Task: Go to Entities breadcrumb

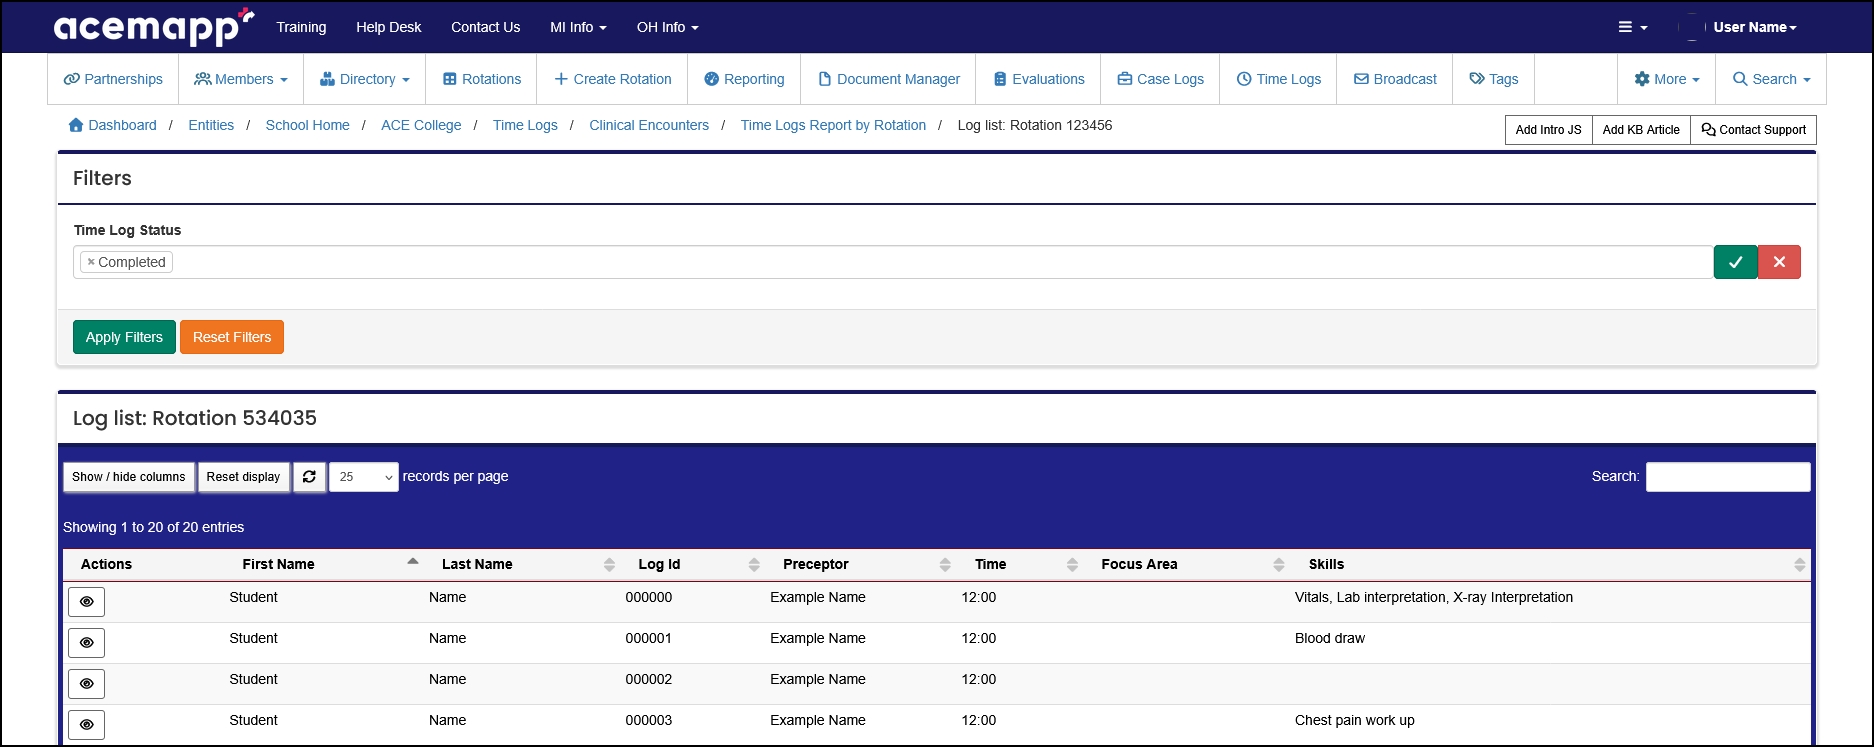Action: click(211, 125)
